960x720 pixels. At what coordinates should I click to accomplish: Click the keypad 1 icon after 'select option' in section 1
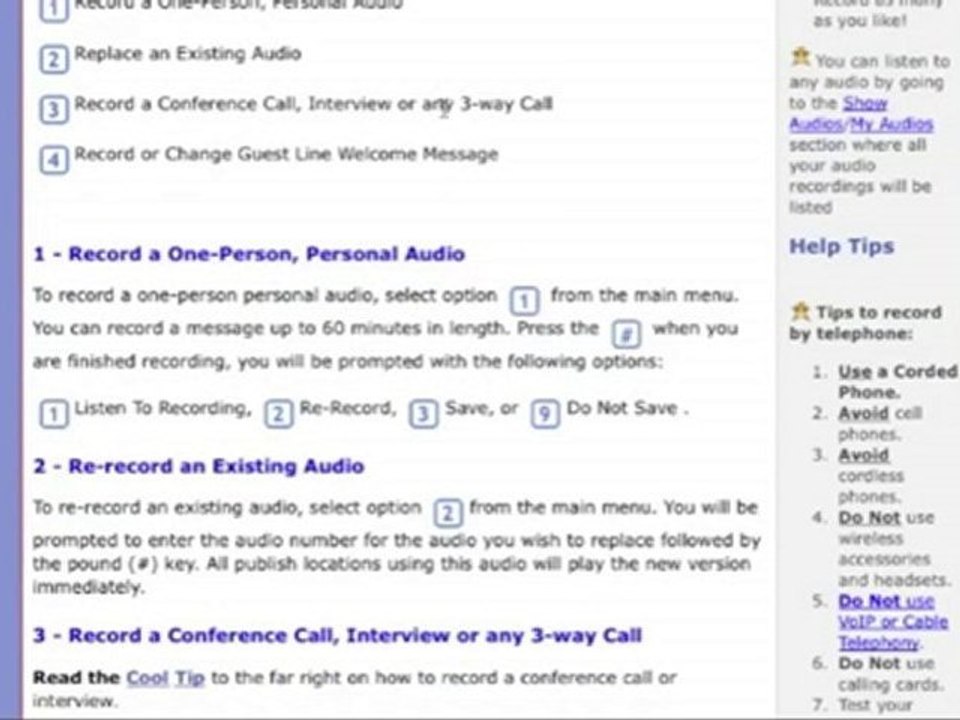525,301
